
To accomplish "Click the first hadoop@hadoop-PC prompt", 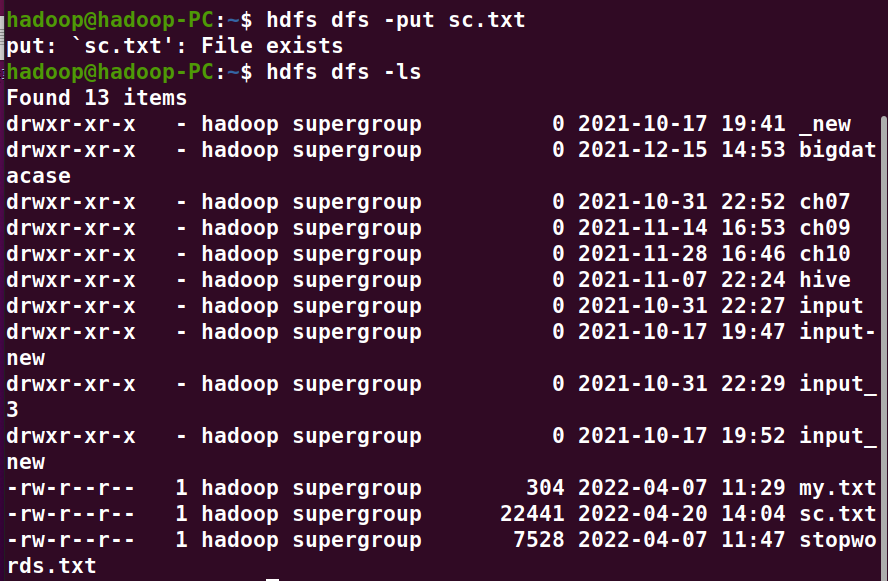I will (x=110, y=20).
